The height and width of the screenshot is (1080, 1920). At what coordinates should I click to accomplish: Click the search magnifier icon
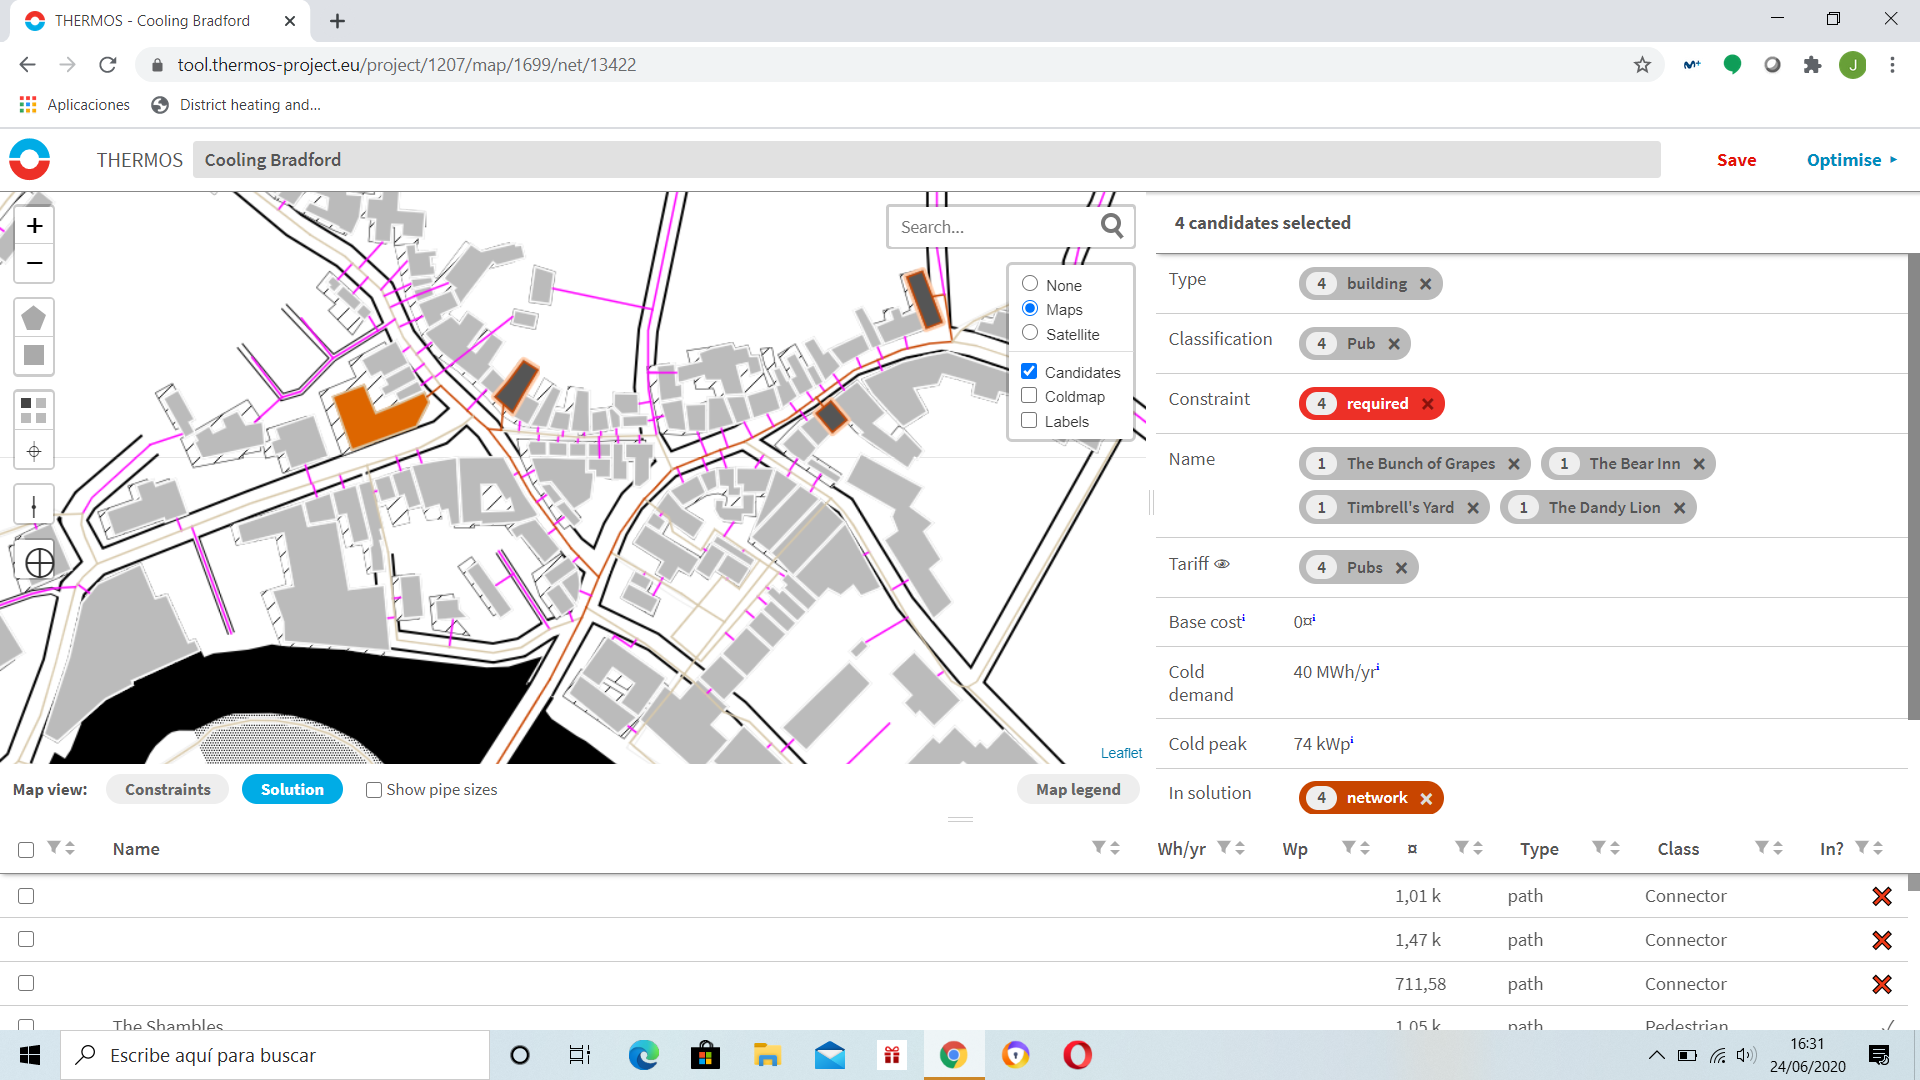(x=1112, y=226)
